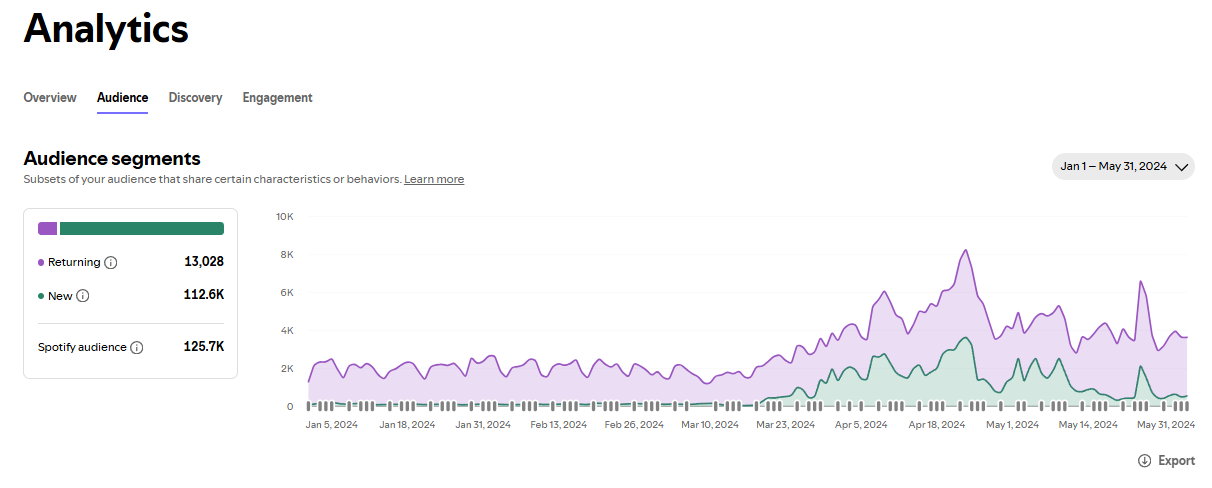The height and width of the screenshot is (488, 1212).
Task: Click the green New segment of the bar
Action: pyautogui.click(x=142, y=228)
